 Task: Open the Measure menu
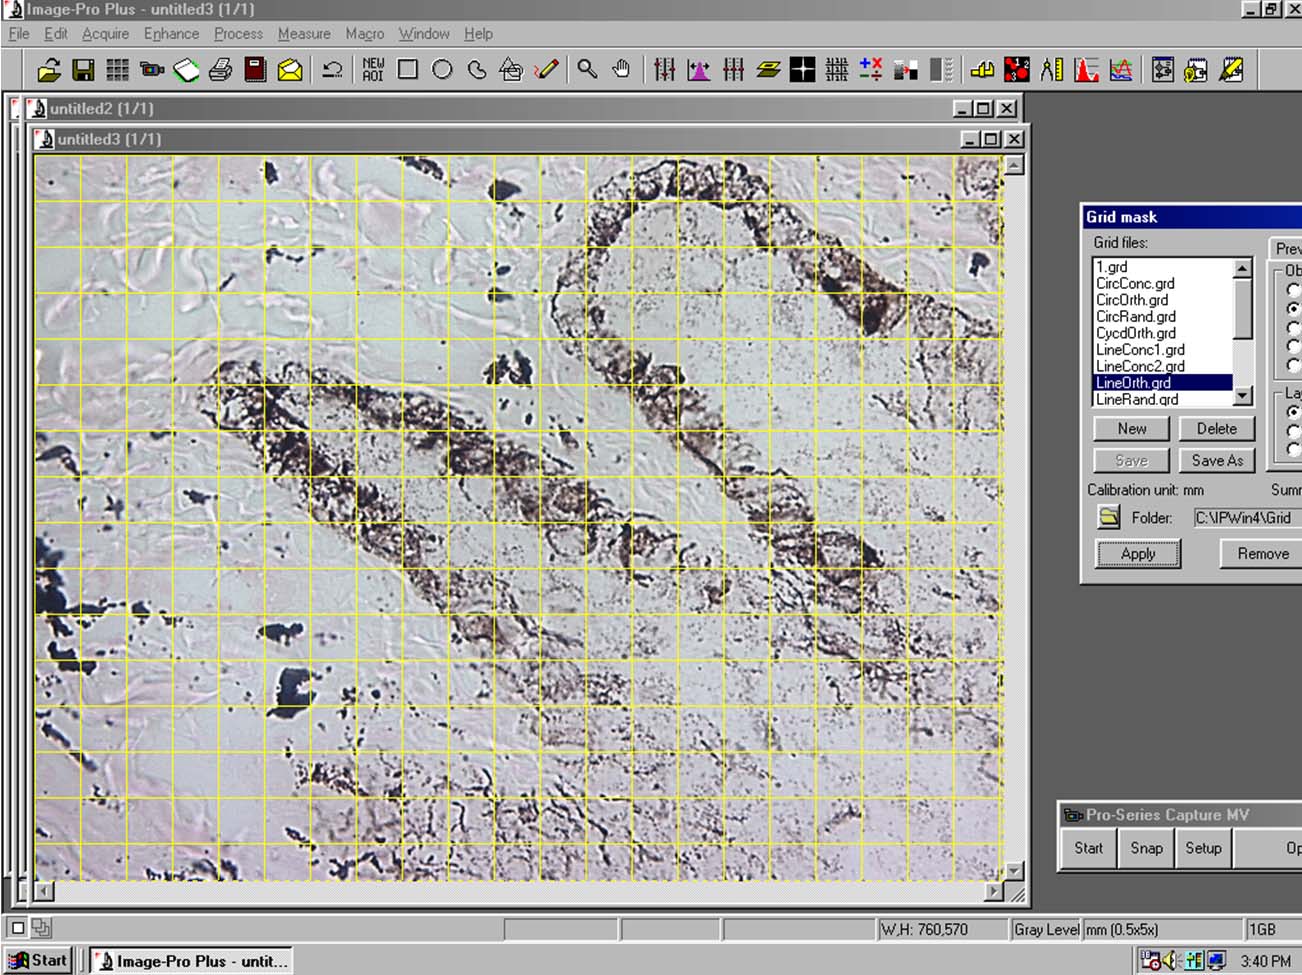pos(304,33)
